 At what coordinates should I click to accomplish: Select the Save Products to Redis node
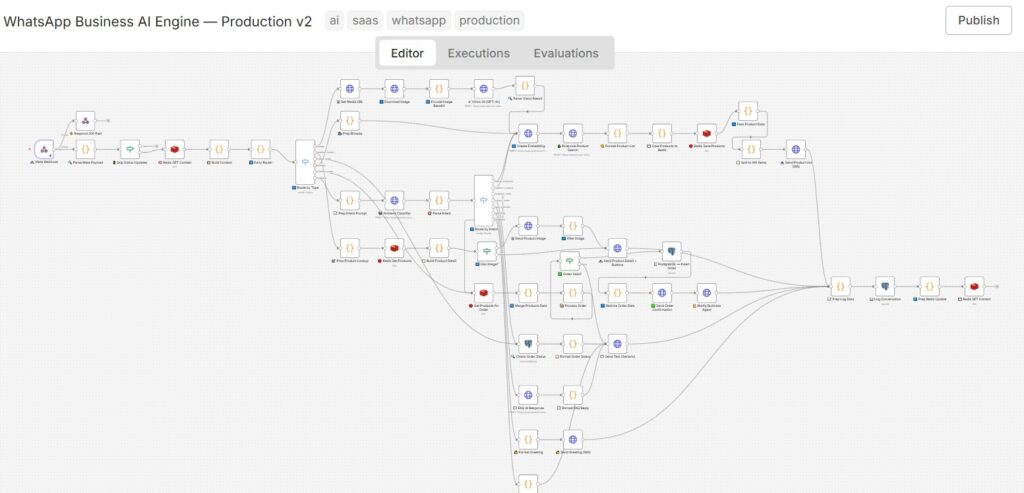662,133
